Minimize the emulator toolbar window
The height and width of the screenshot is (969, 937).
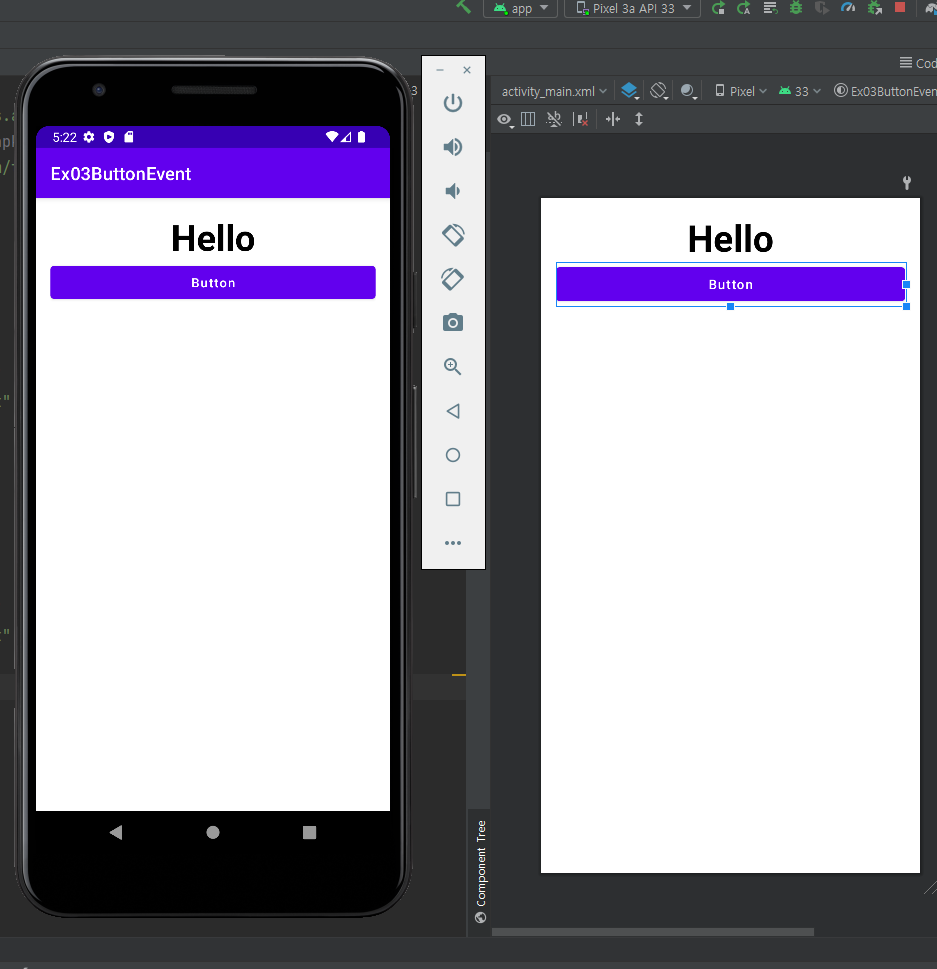(x=440, y=70)
